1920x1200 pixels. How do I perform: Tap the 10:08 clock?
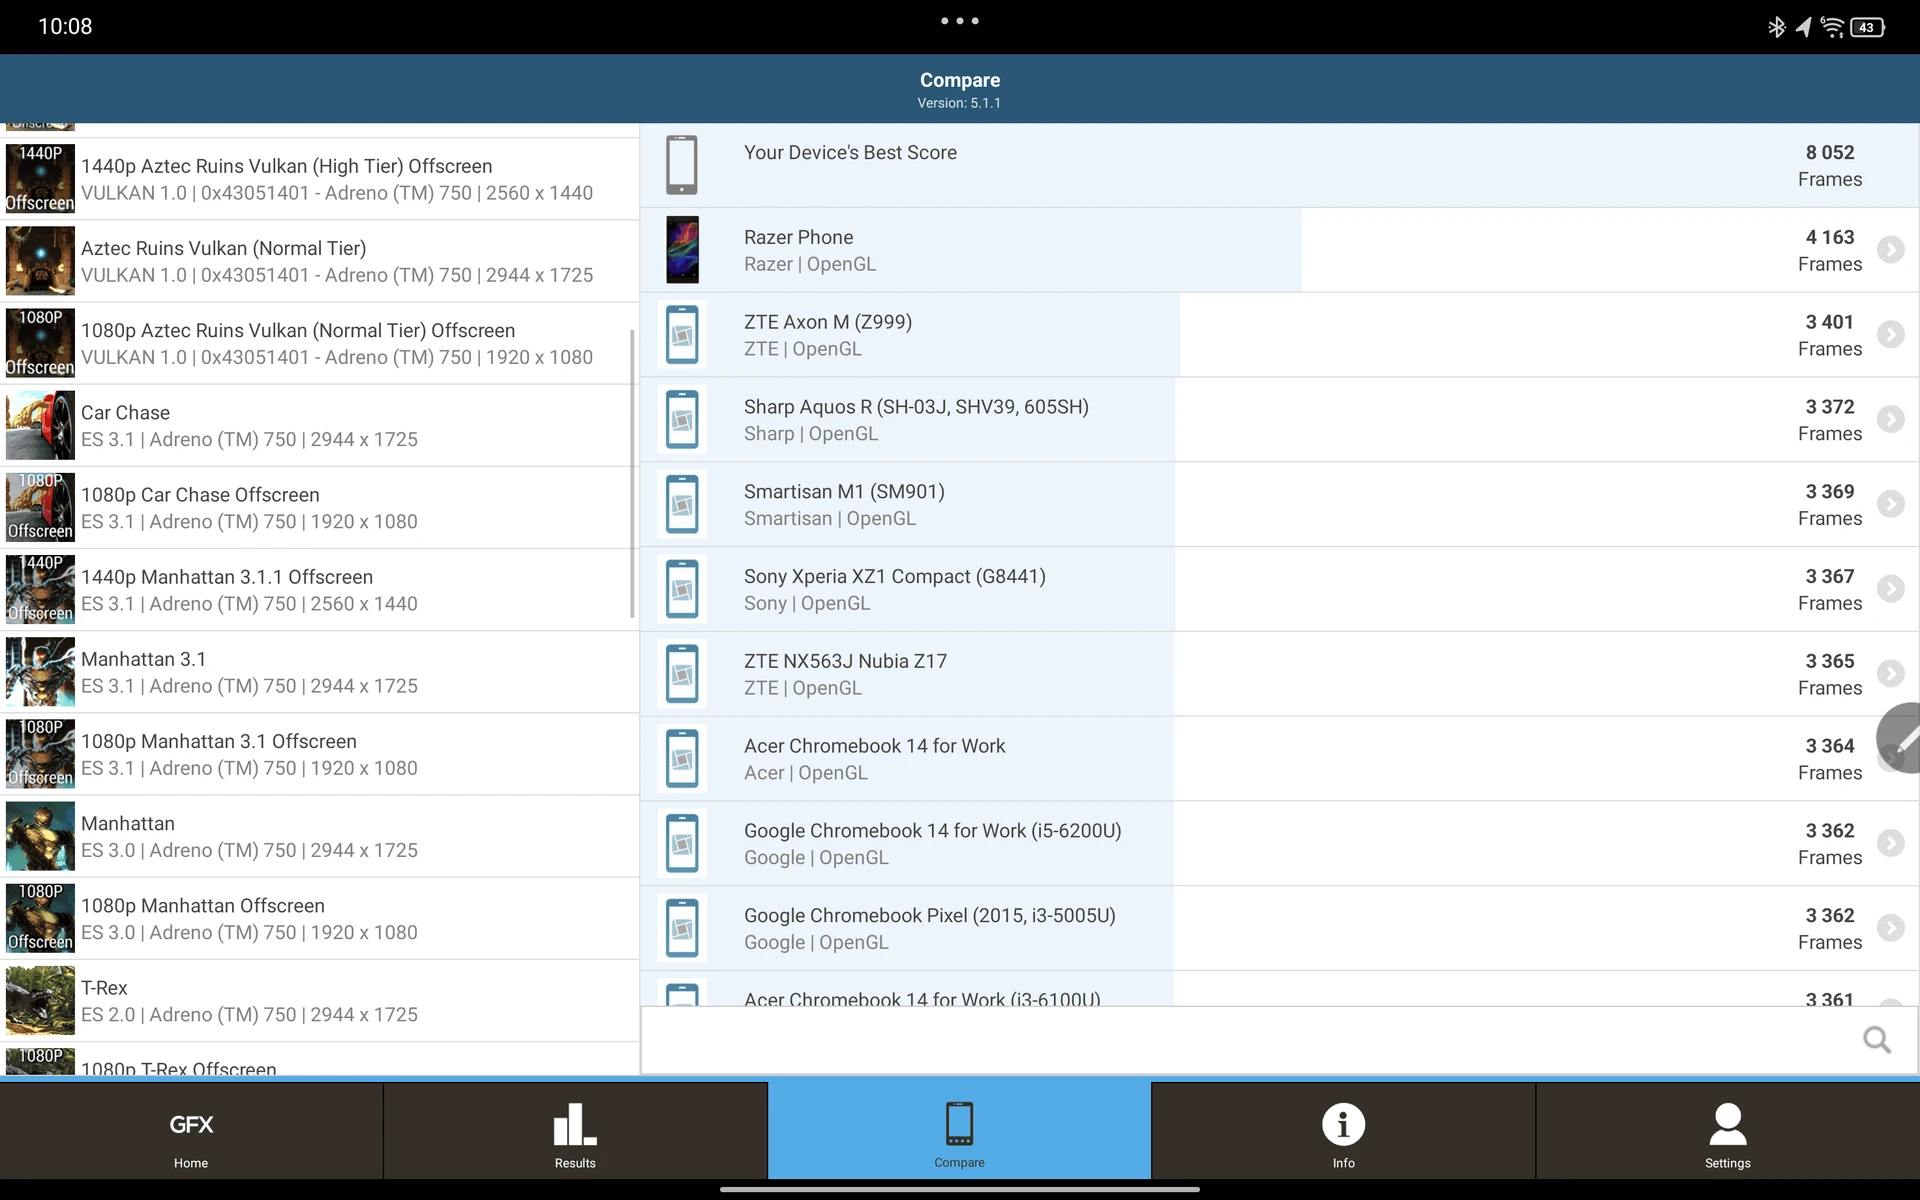(65, 27)
